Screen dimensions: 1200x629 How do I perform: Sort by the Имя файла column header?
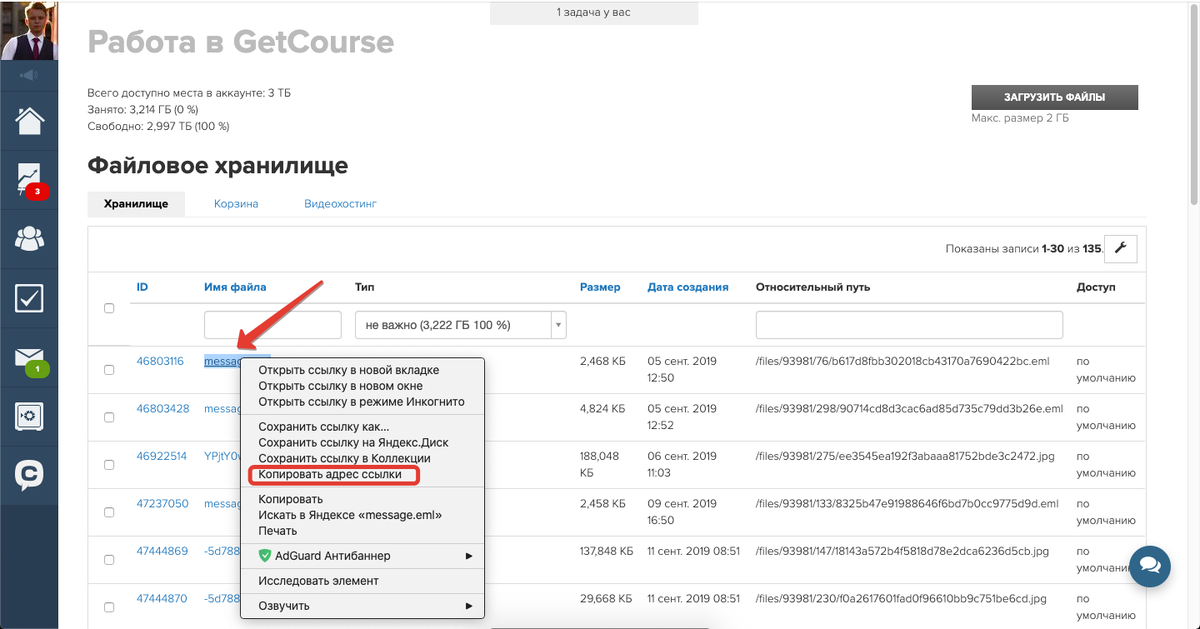(x=235, y=287)
